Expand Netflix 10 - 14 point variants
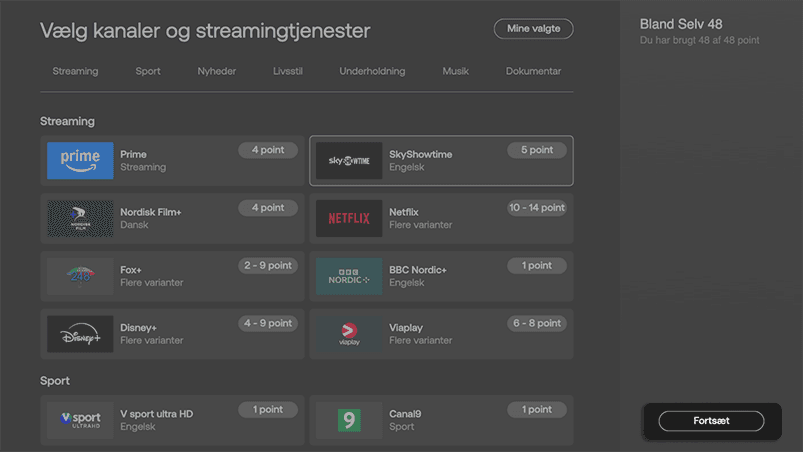The image size is (803, 452). [537, 208]
